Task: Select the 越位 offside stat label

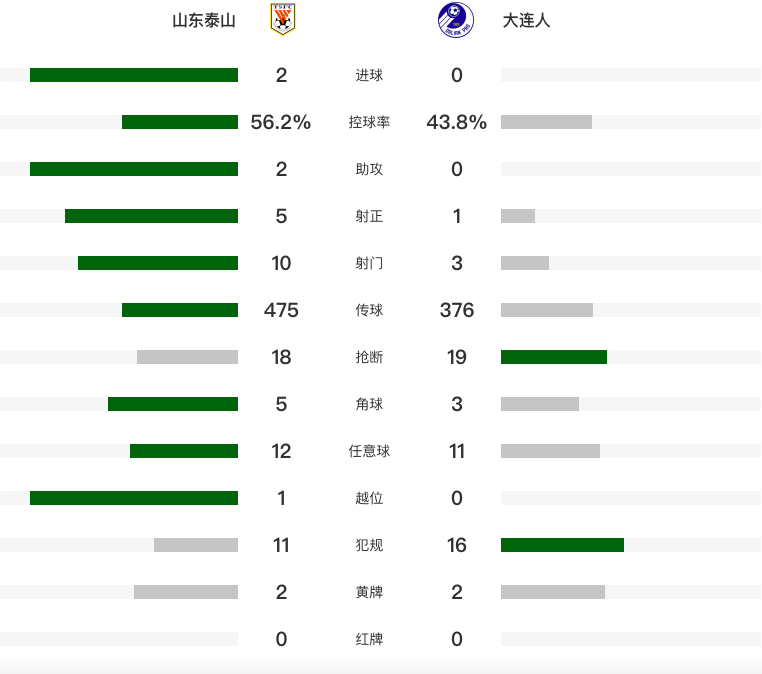Action: click(x=369, y=498)
